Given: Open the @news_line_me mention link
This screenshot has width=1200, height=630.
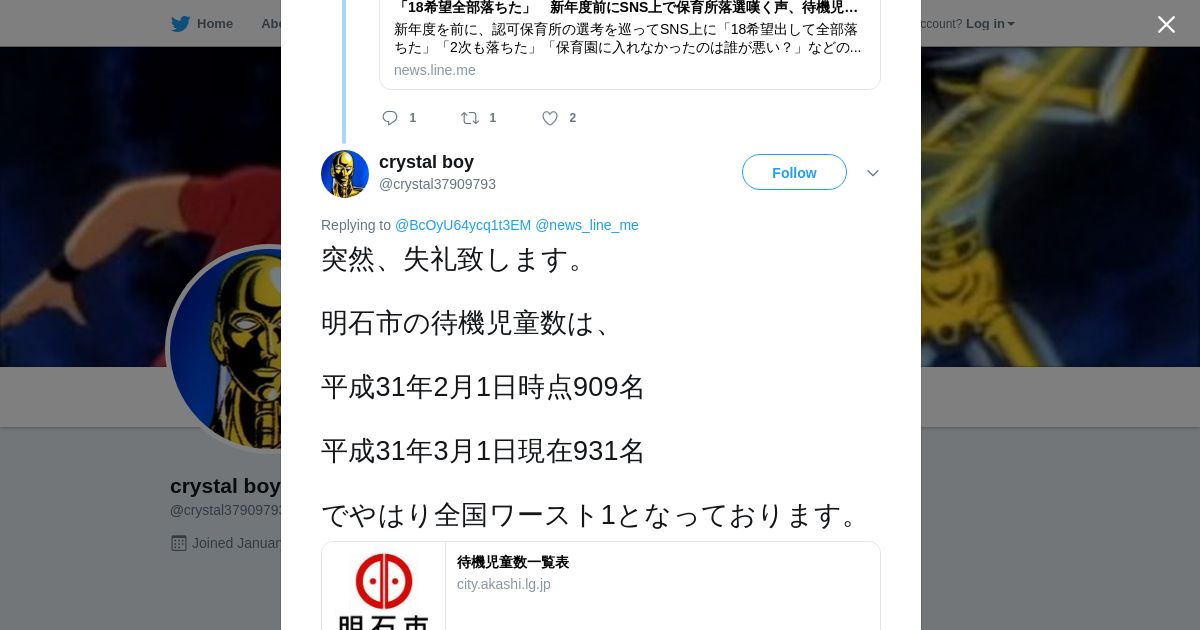Looking at the screenshot, I should [x=587, y=225].
